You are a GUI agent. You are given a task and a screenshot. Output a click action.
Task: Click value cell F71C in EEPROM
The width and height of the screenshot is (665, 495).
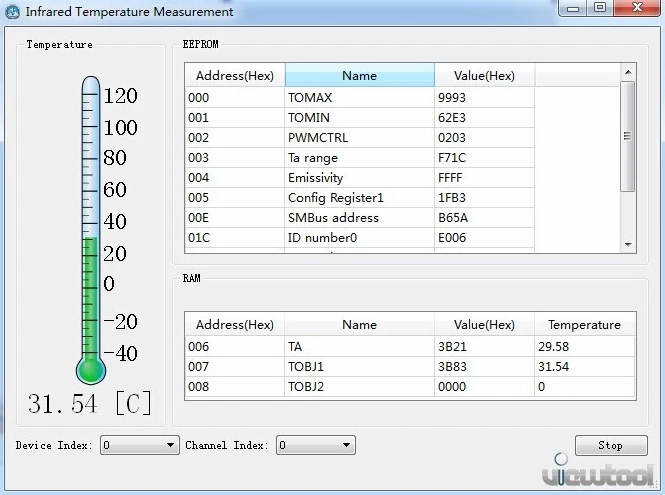(x=484, y=157)
